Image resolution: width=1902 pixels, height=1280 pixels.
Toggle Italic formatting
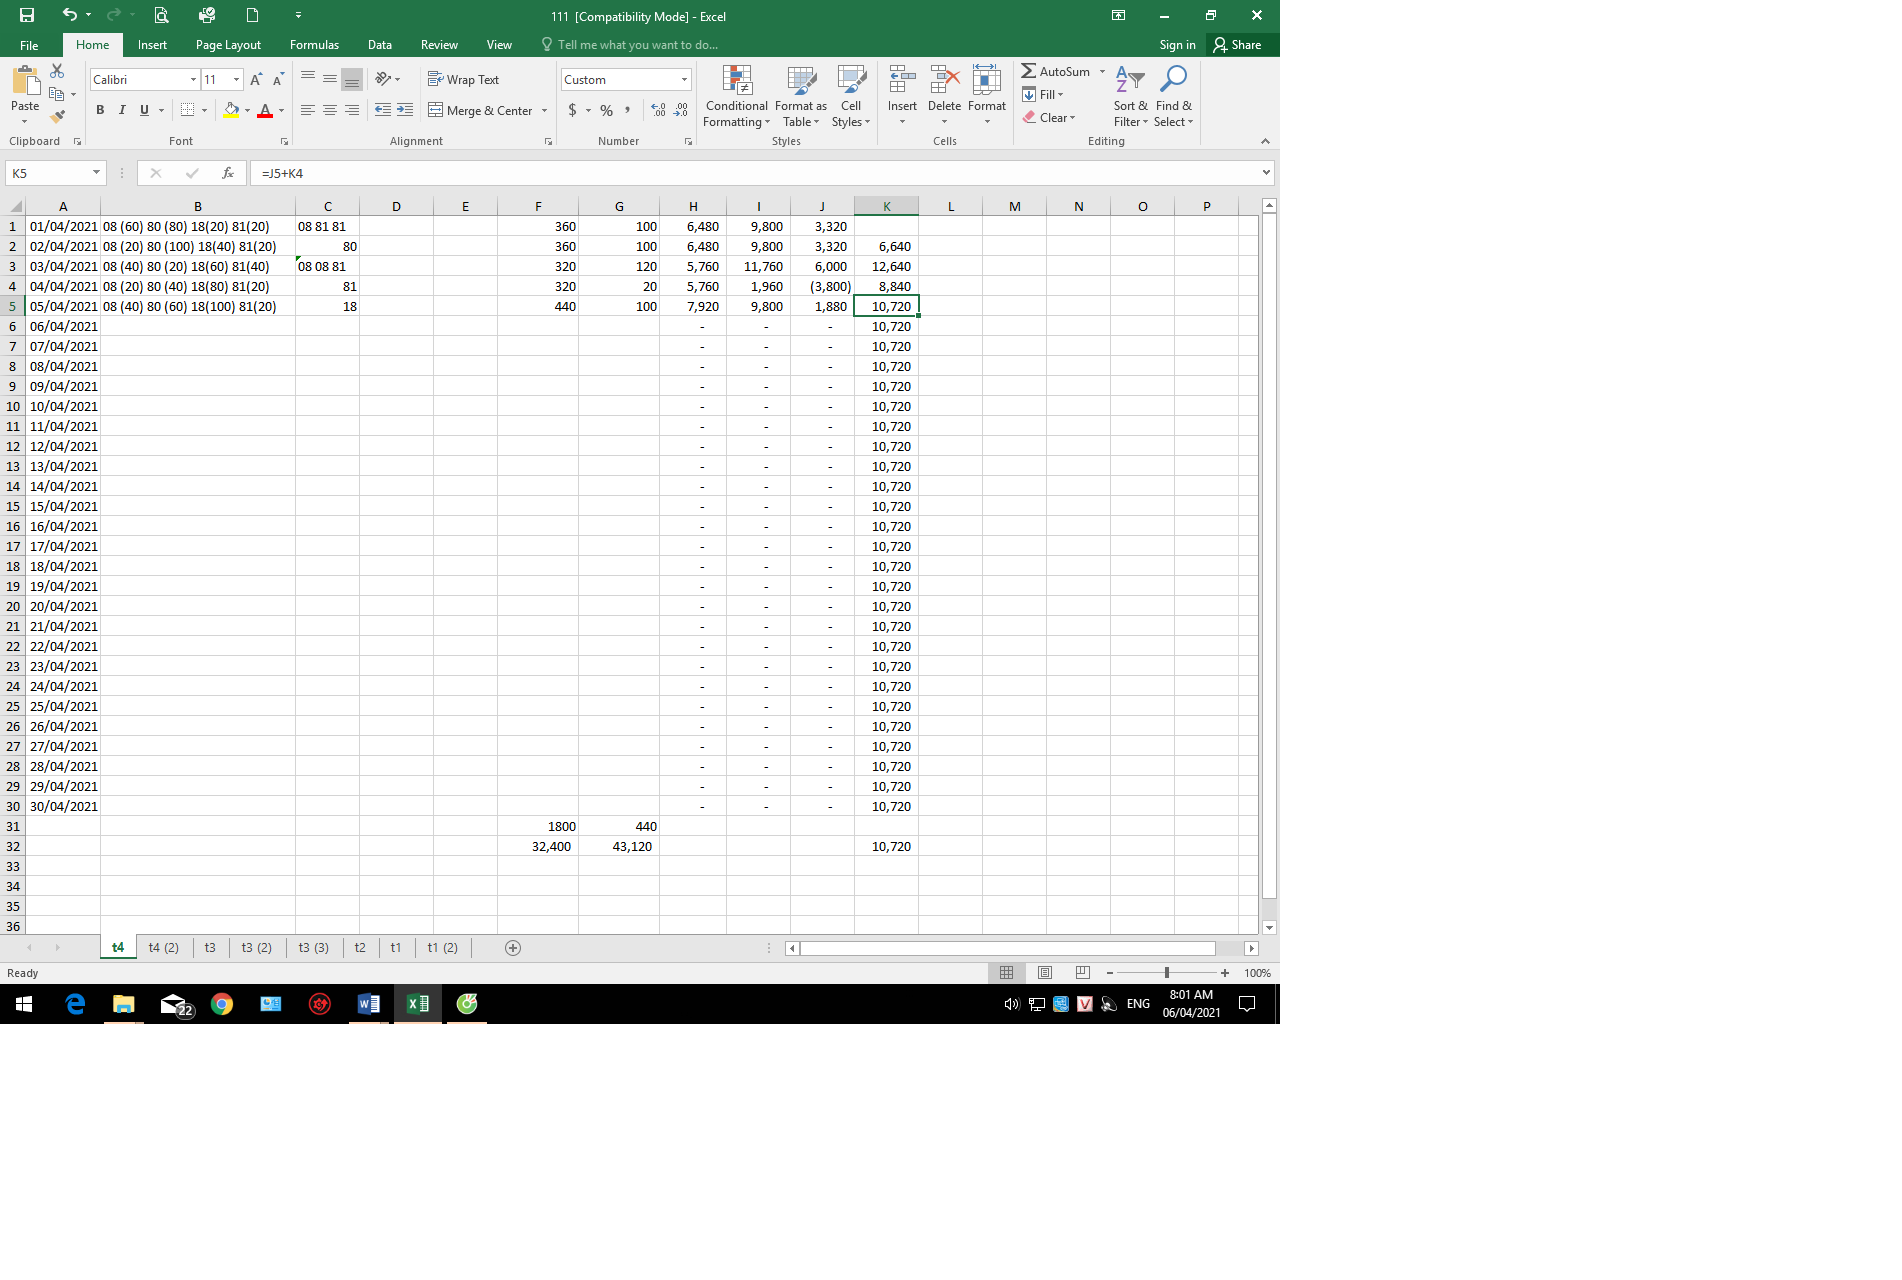(x=122, y=110)
